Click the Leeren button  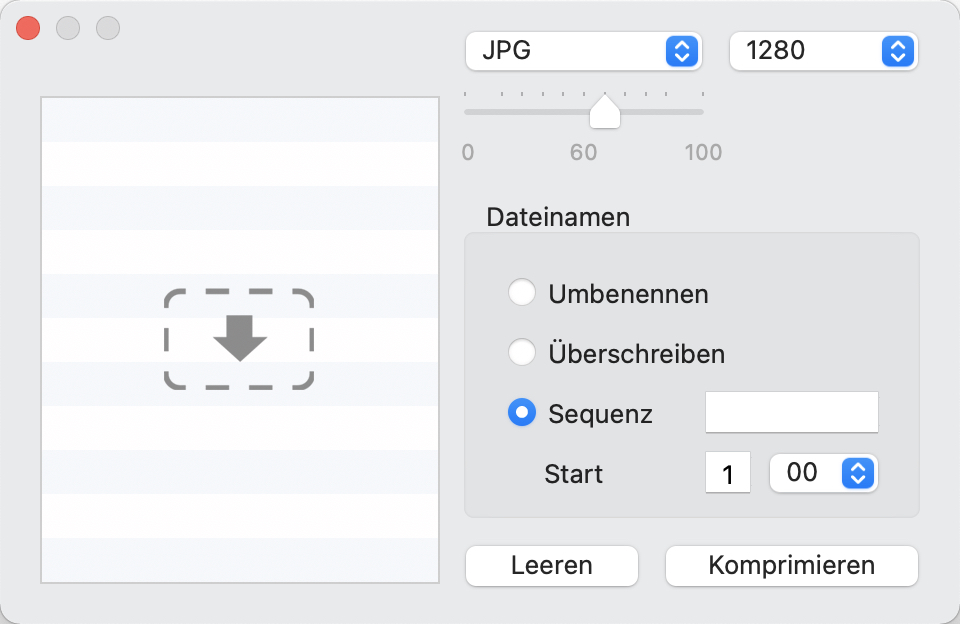pyautogui.click(x=552, y=566)
